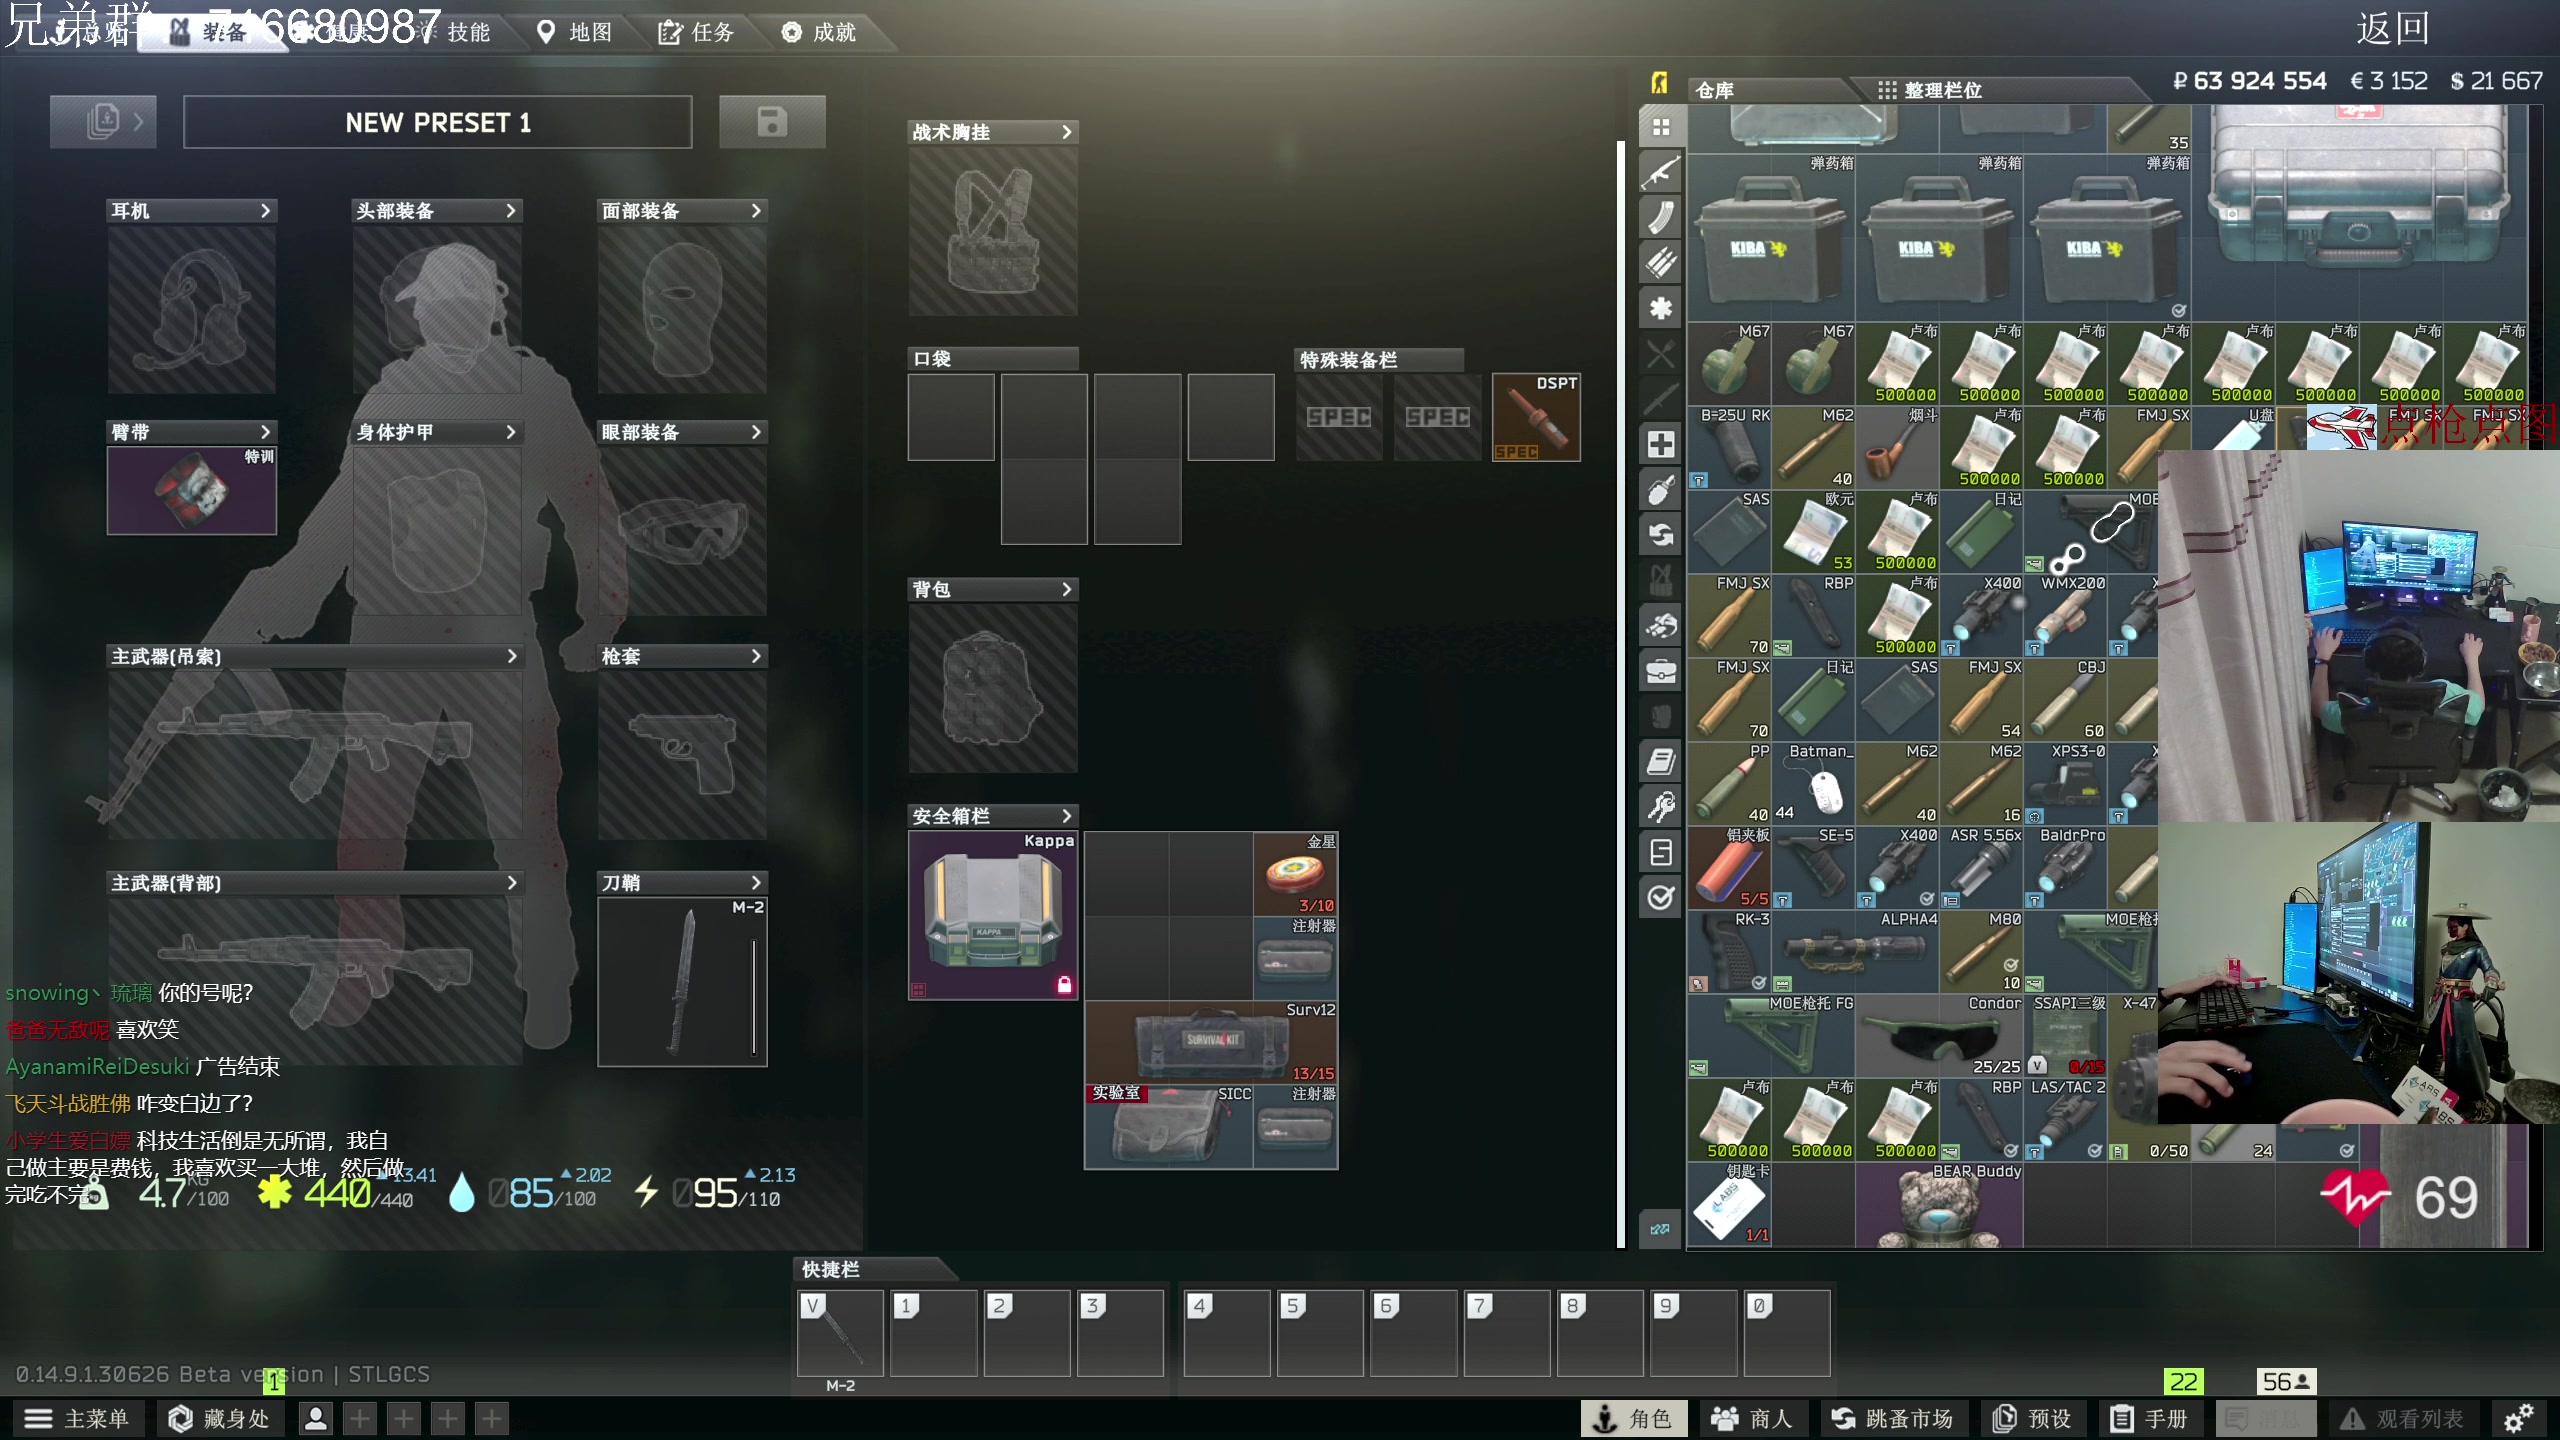
Task: Expand the 面部装备 face cover arrow
Action: coord(756,211)
